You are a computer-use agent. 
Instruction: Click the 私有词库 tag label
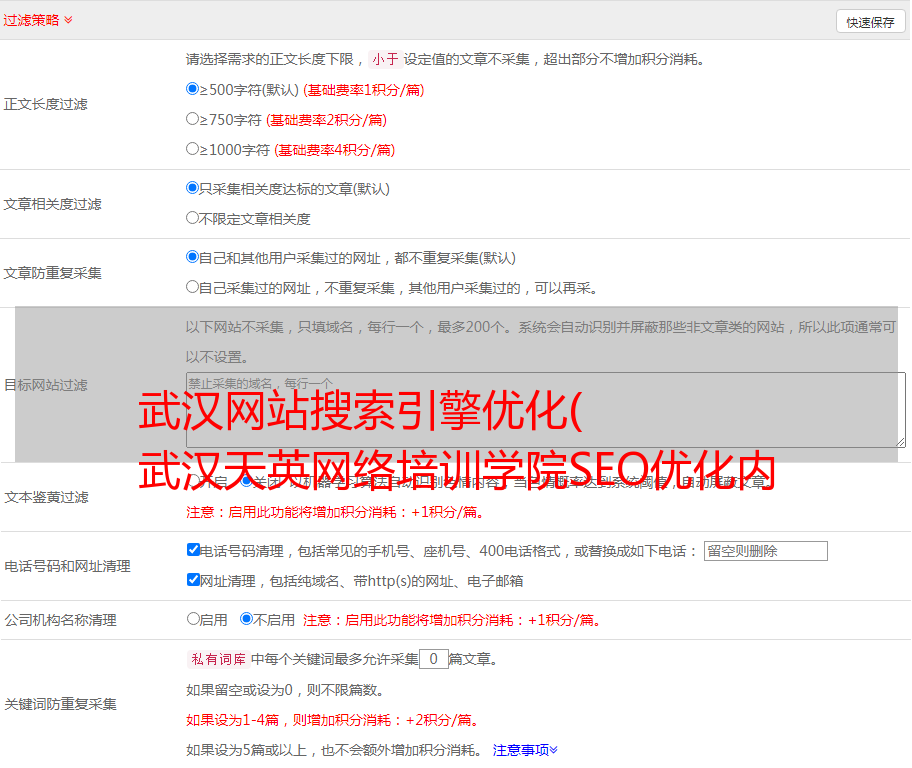point(216,659)
